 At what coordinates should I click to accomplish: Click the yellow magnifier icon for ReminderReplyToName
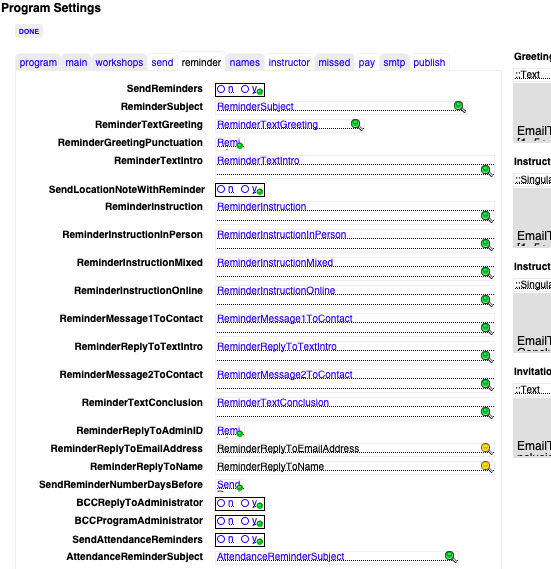[487, 466]
